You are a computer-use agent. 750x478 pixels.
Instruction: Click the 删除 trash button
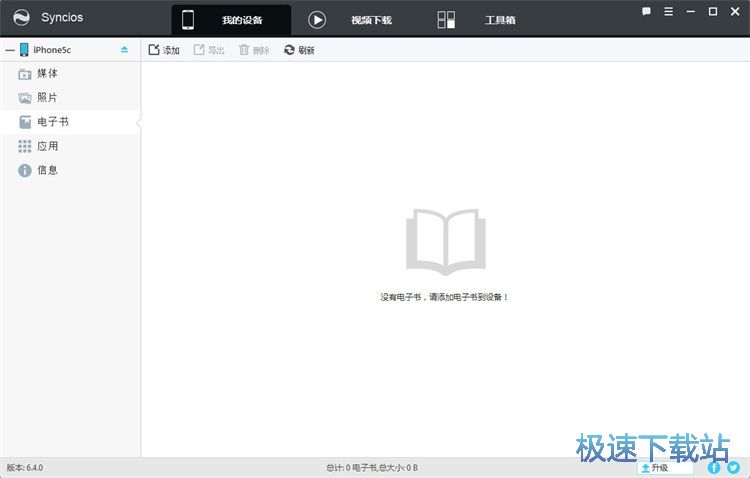254,50
